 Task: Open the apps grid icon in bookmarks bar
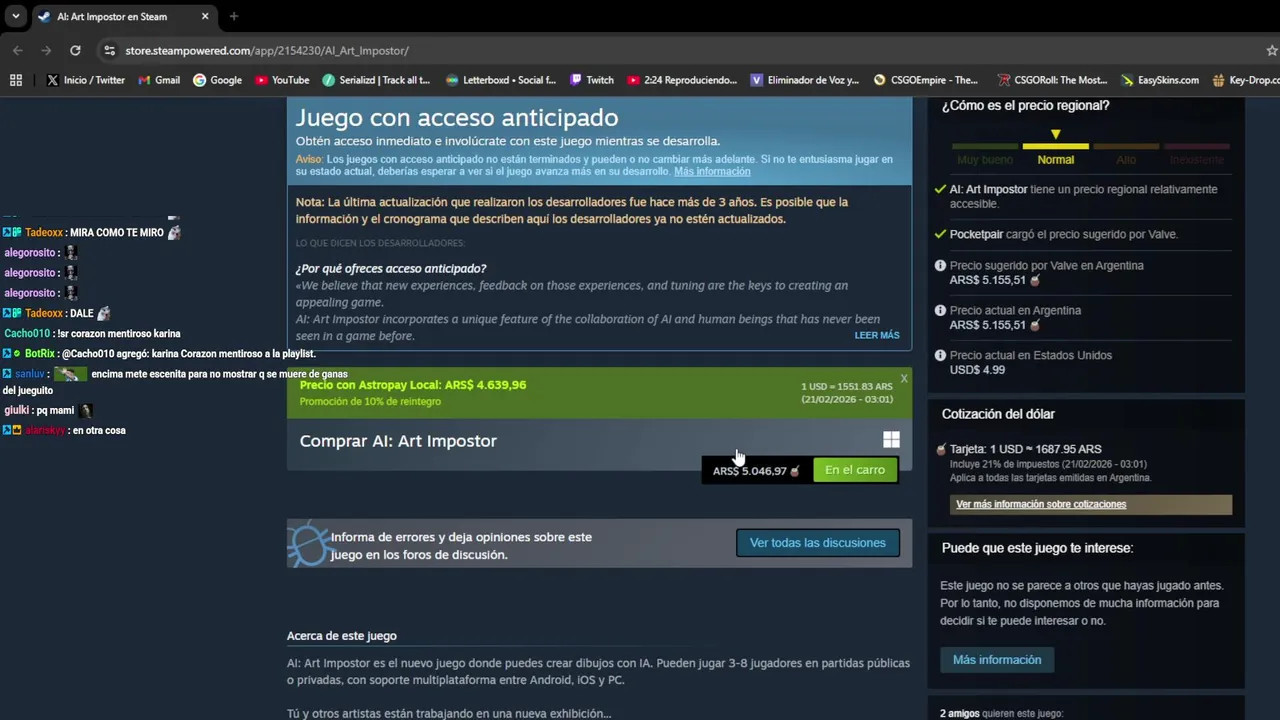(x=16, y=80)
